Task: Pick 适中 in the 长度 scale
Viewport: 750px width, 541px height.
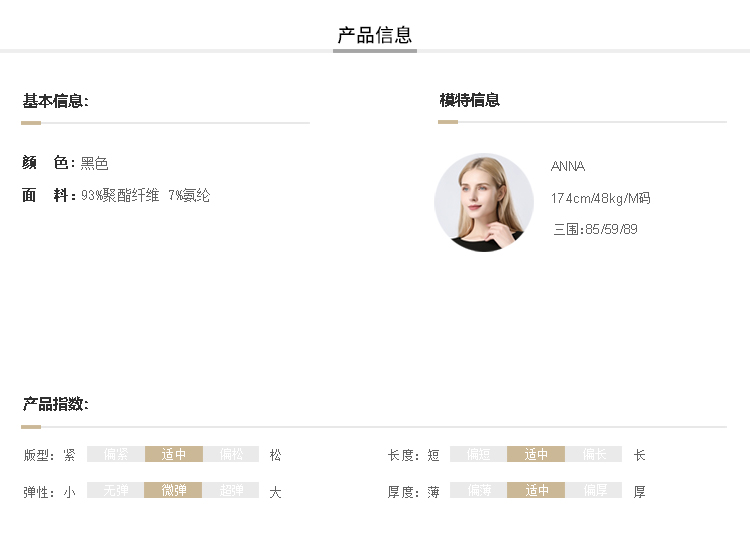Action: [536, 454]
